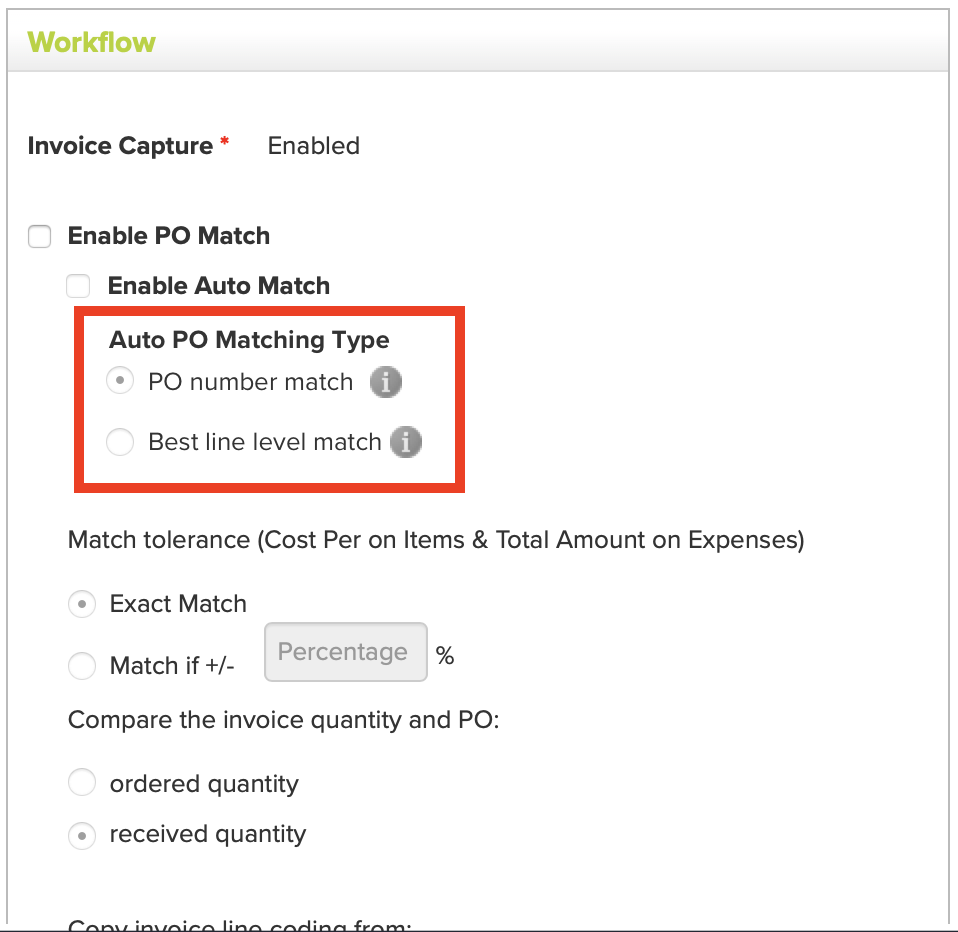Select ordered quantity comparison
Screen dimensions: 958x932
tap(82, 782)
